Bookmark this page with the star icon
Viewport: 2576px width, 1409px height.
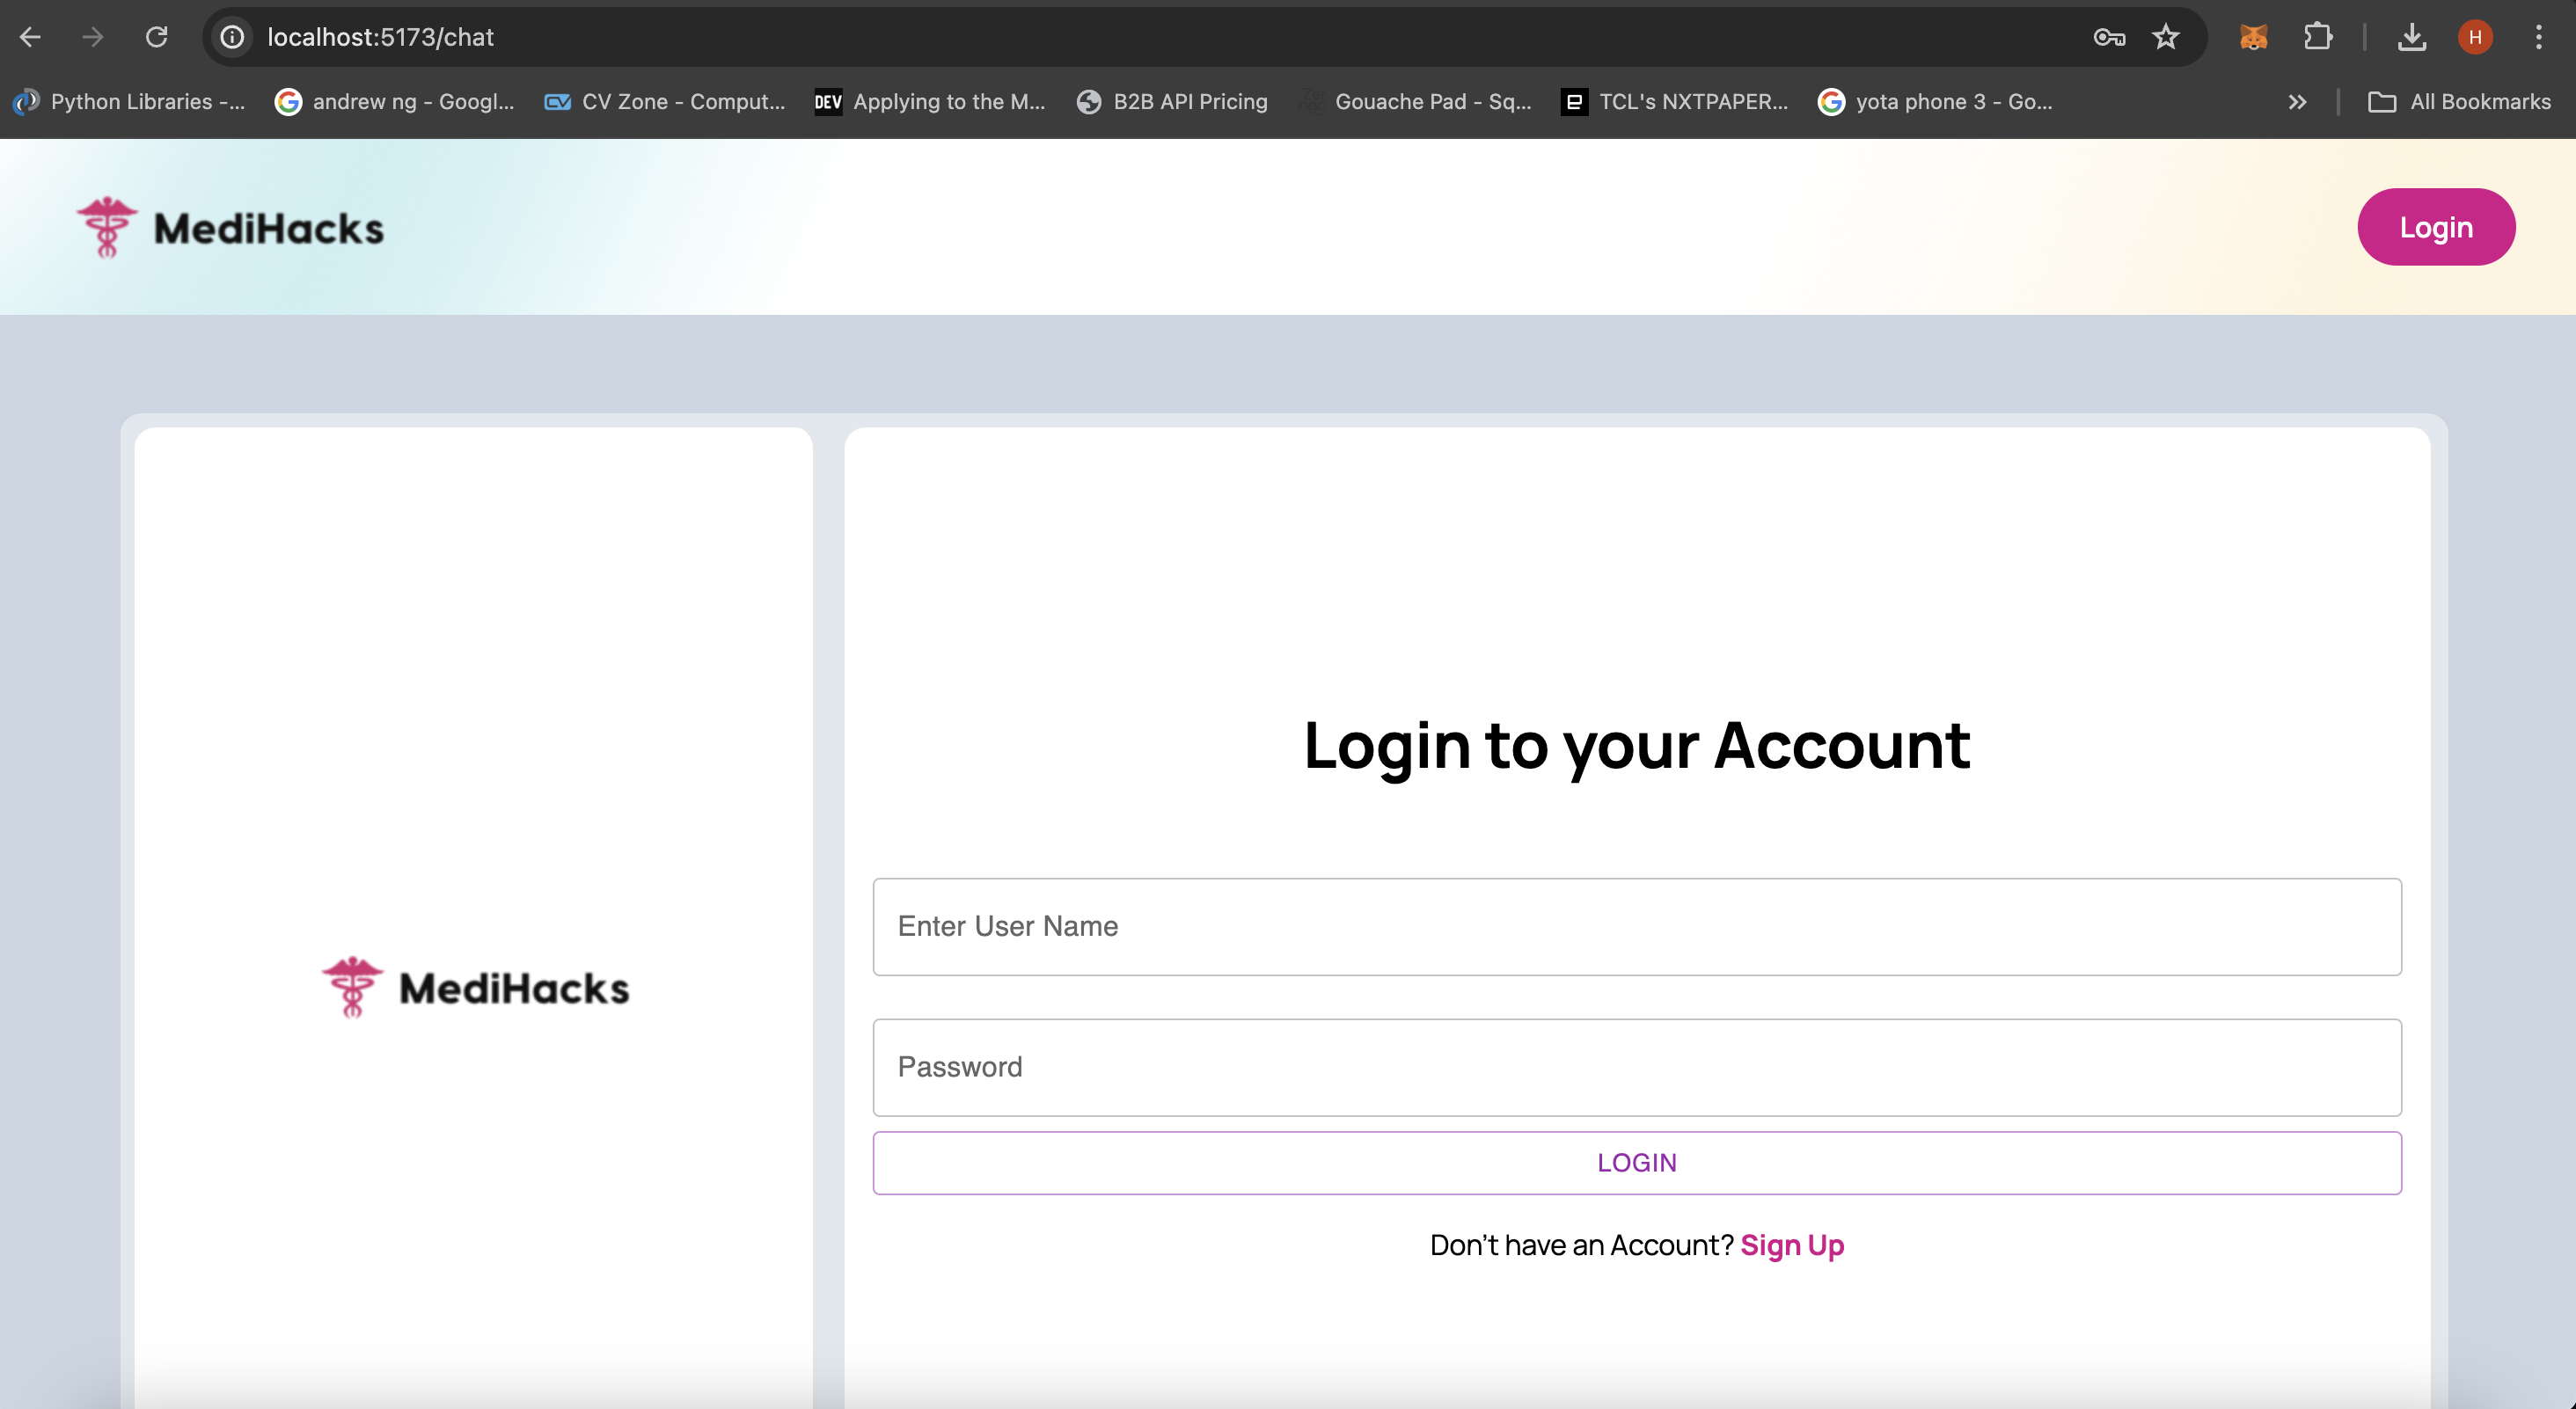[2166, 37]
